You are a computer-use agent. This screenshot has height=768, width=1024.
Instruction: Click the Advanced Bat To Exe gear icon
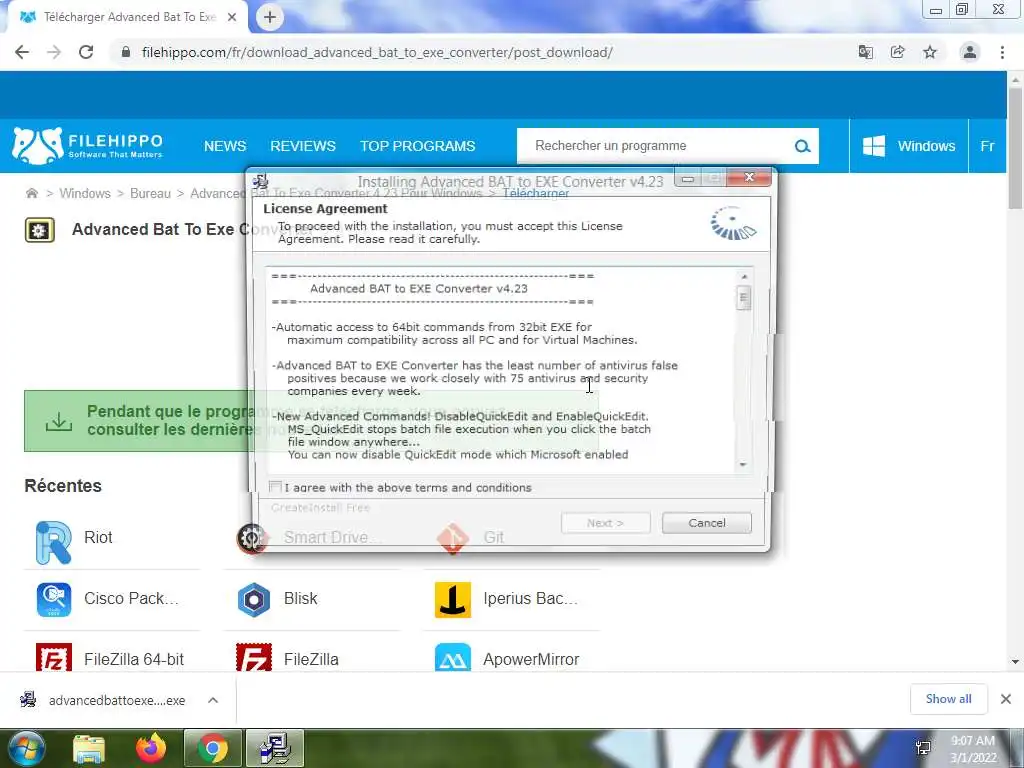point(40,231)
